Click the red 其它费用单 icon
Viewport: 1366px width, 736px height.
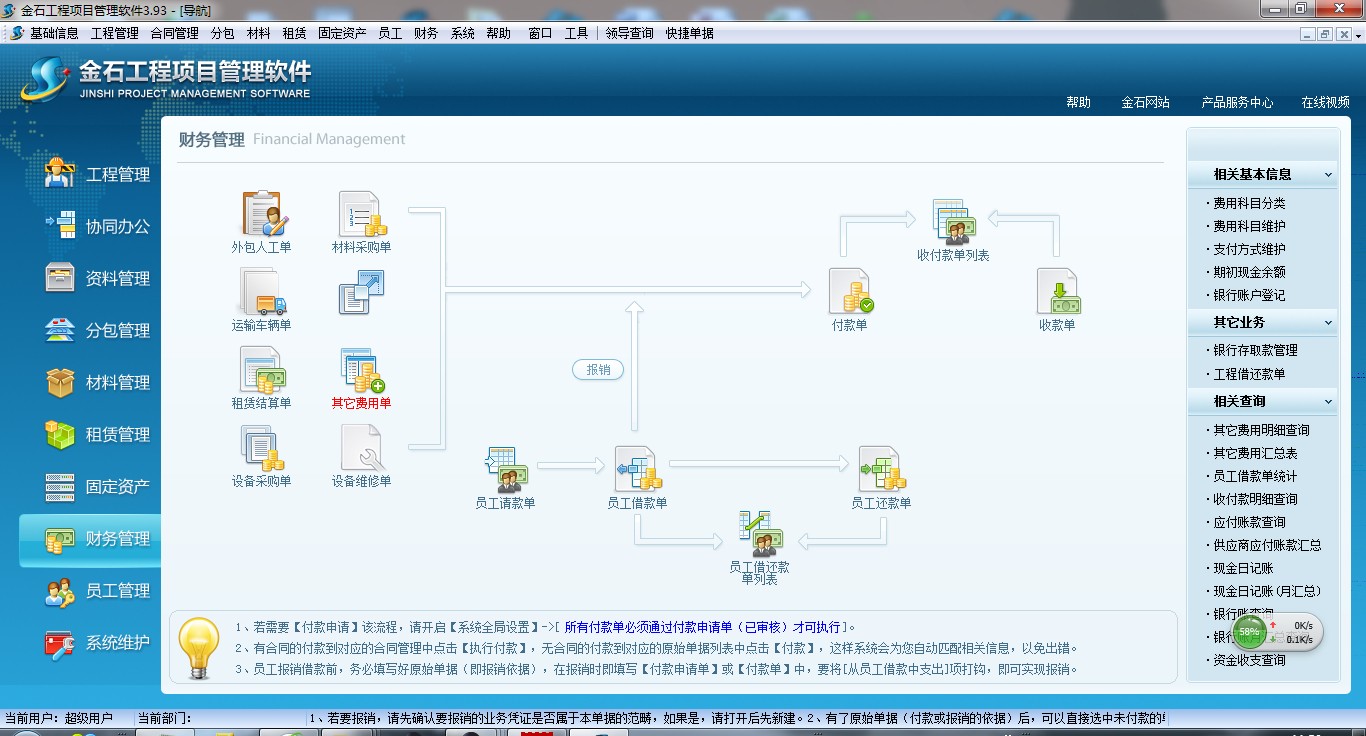(362, 369)
